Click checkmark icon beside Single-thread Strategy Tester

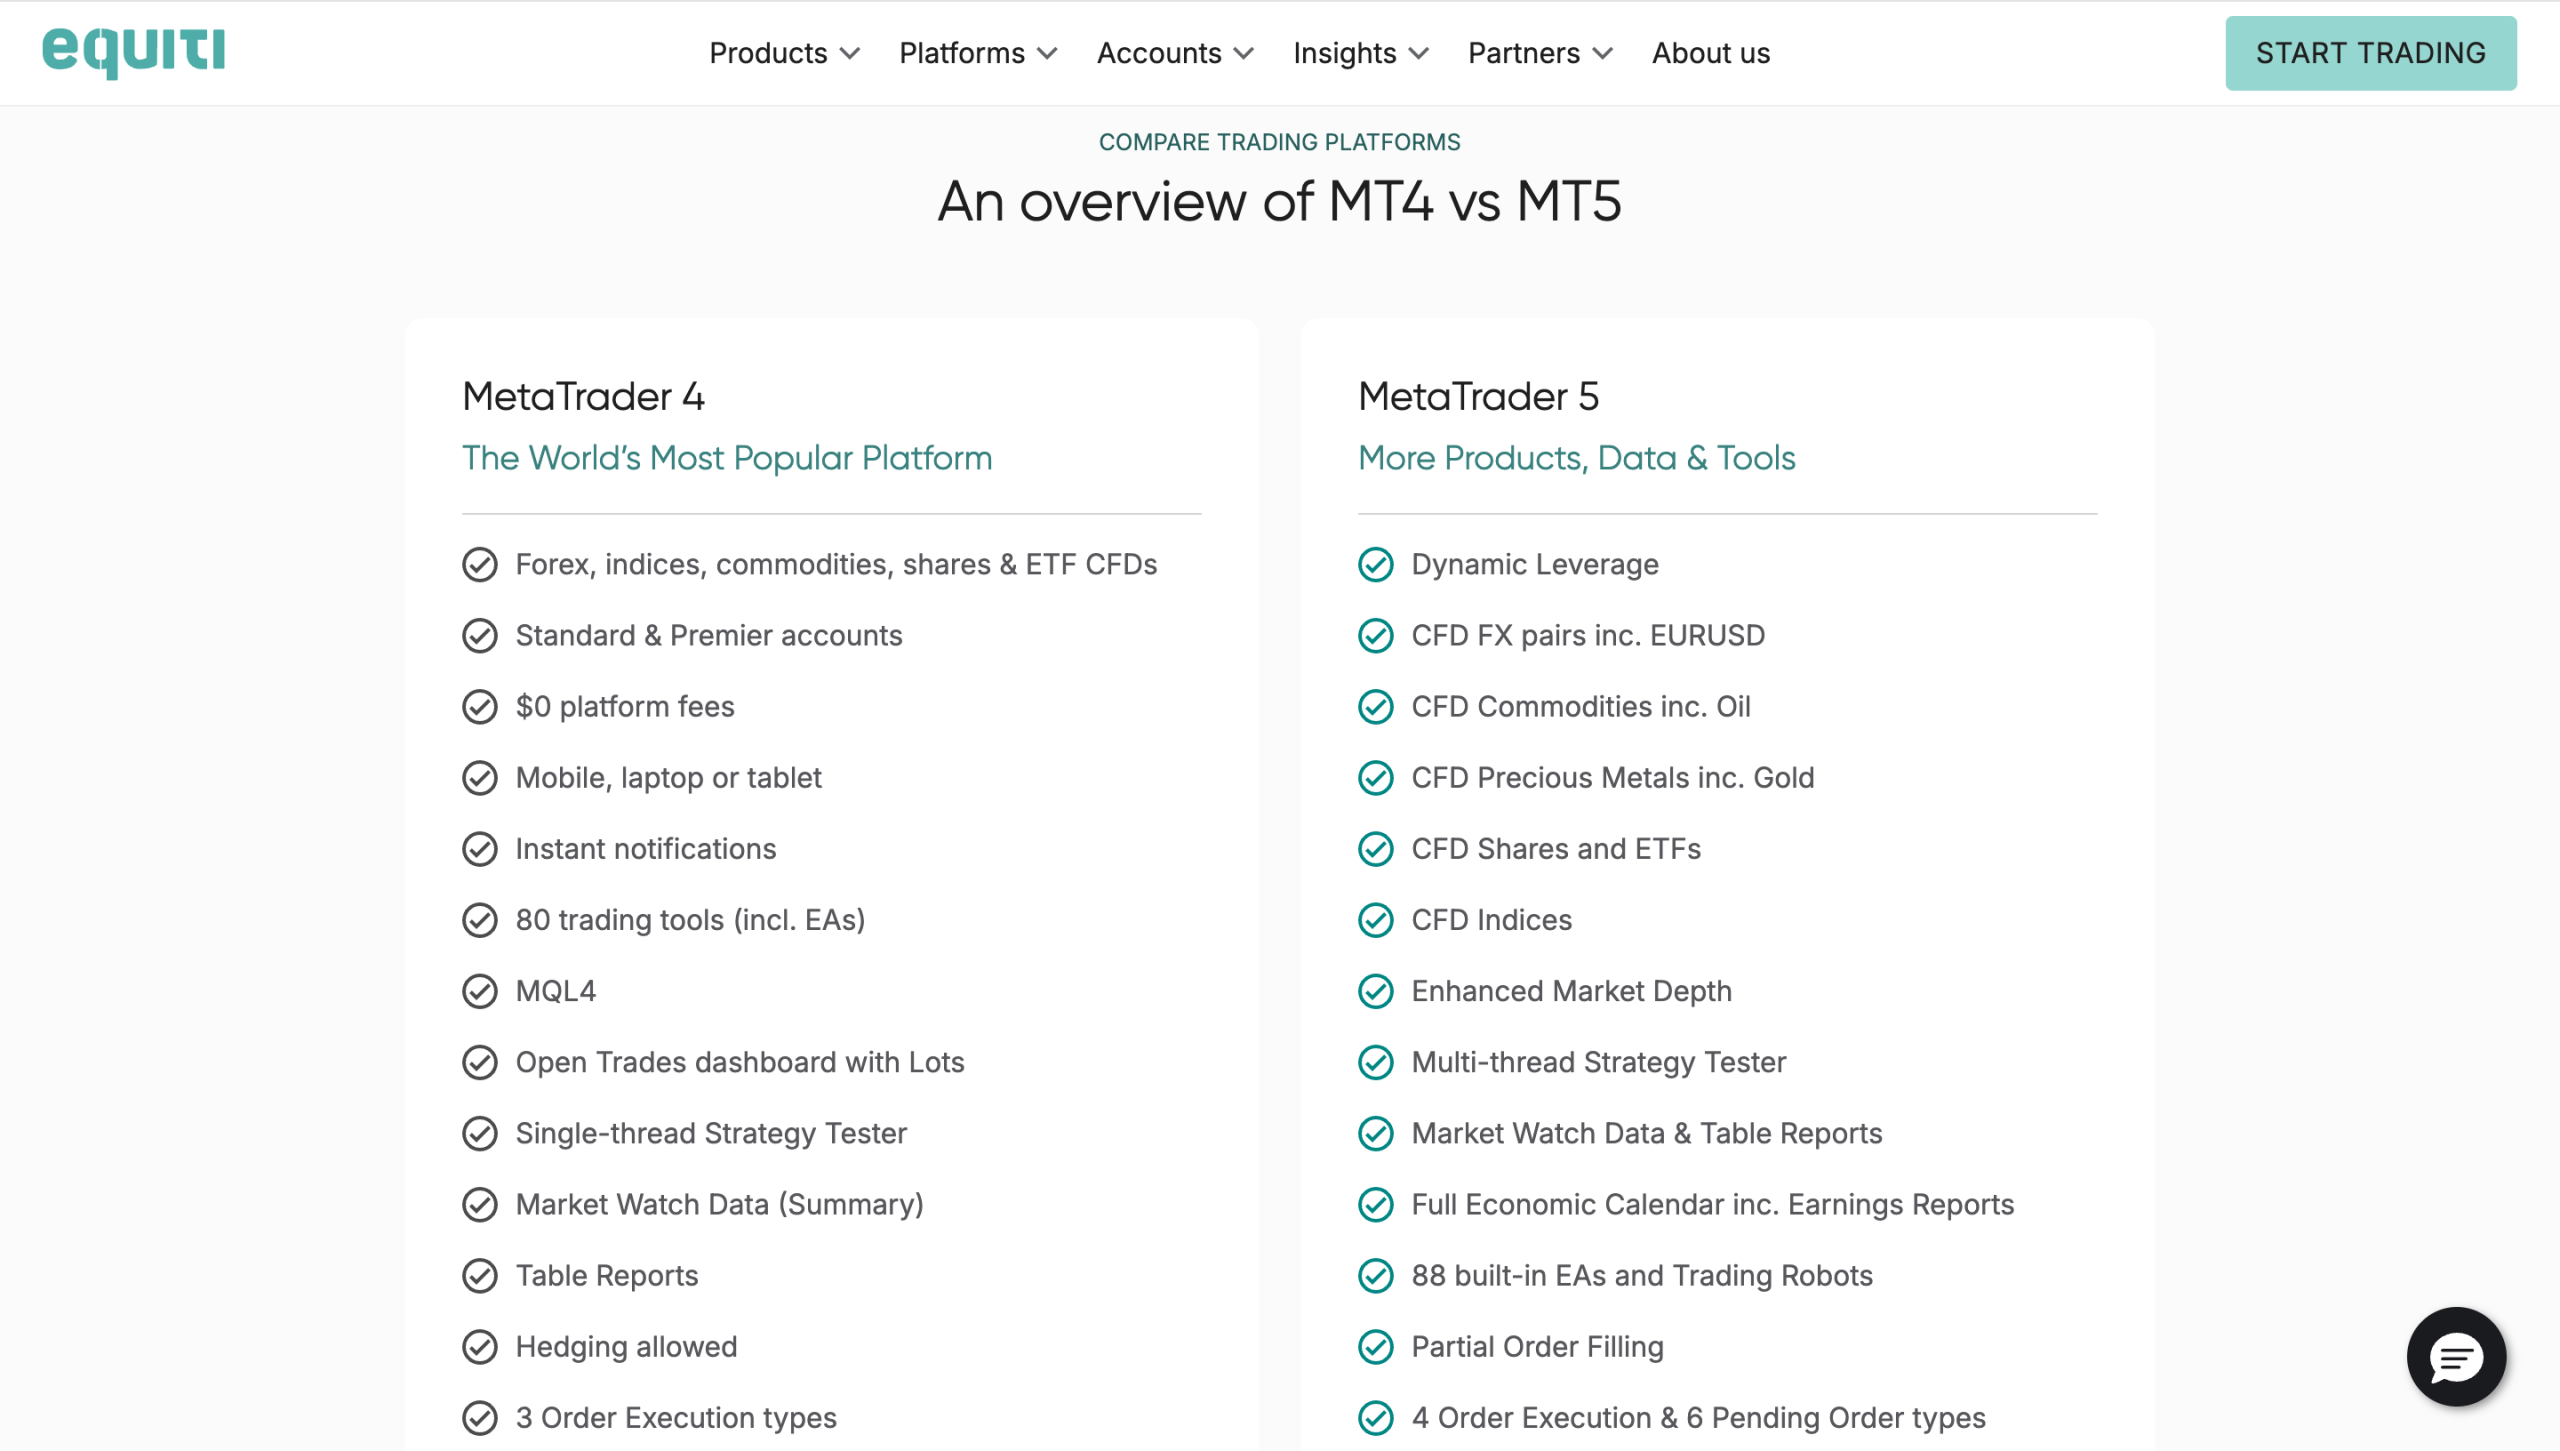(480, 1133)
